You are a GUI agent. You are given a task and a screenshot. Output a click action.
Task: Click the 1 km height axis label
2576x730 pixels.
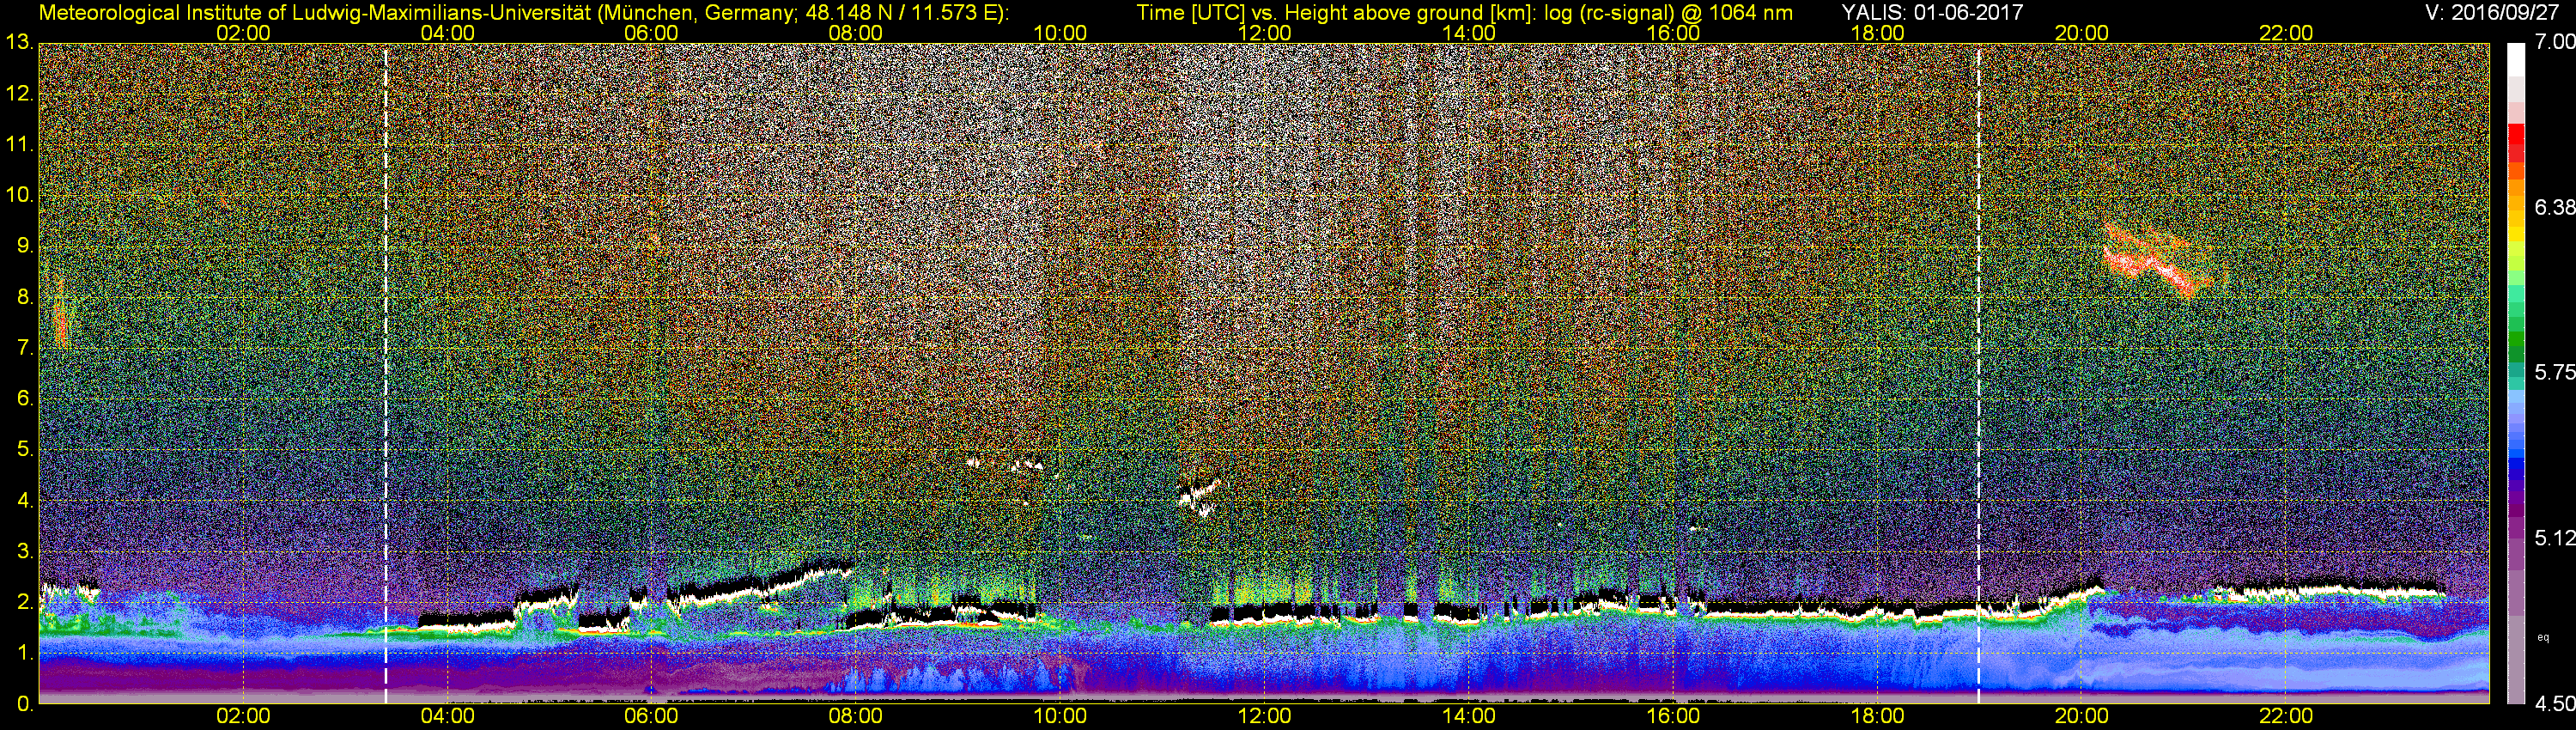[24, 652]
